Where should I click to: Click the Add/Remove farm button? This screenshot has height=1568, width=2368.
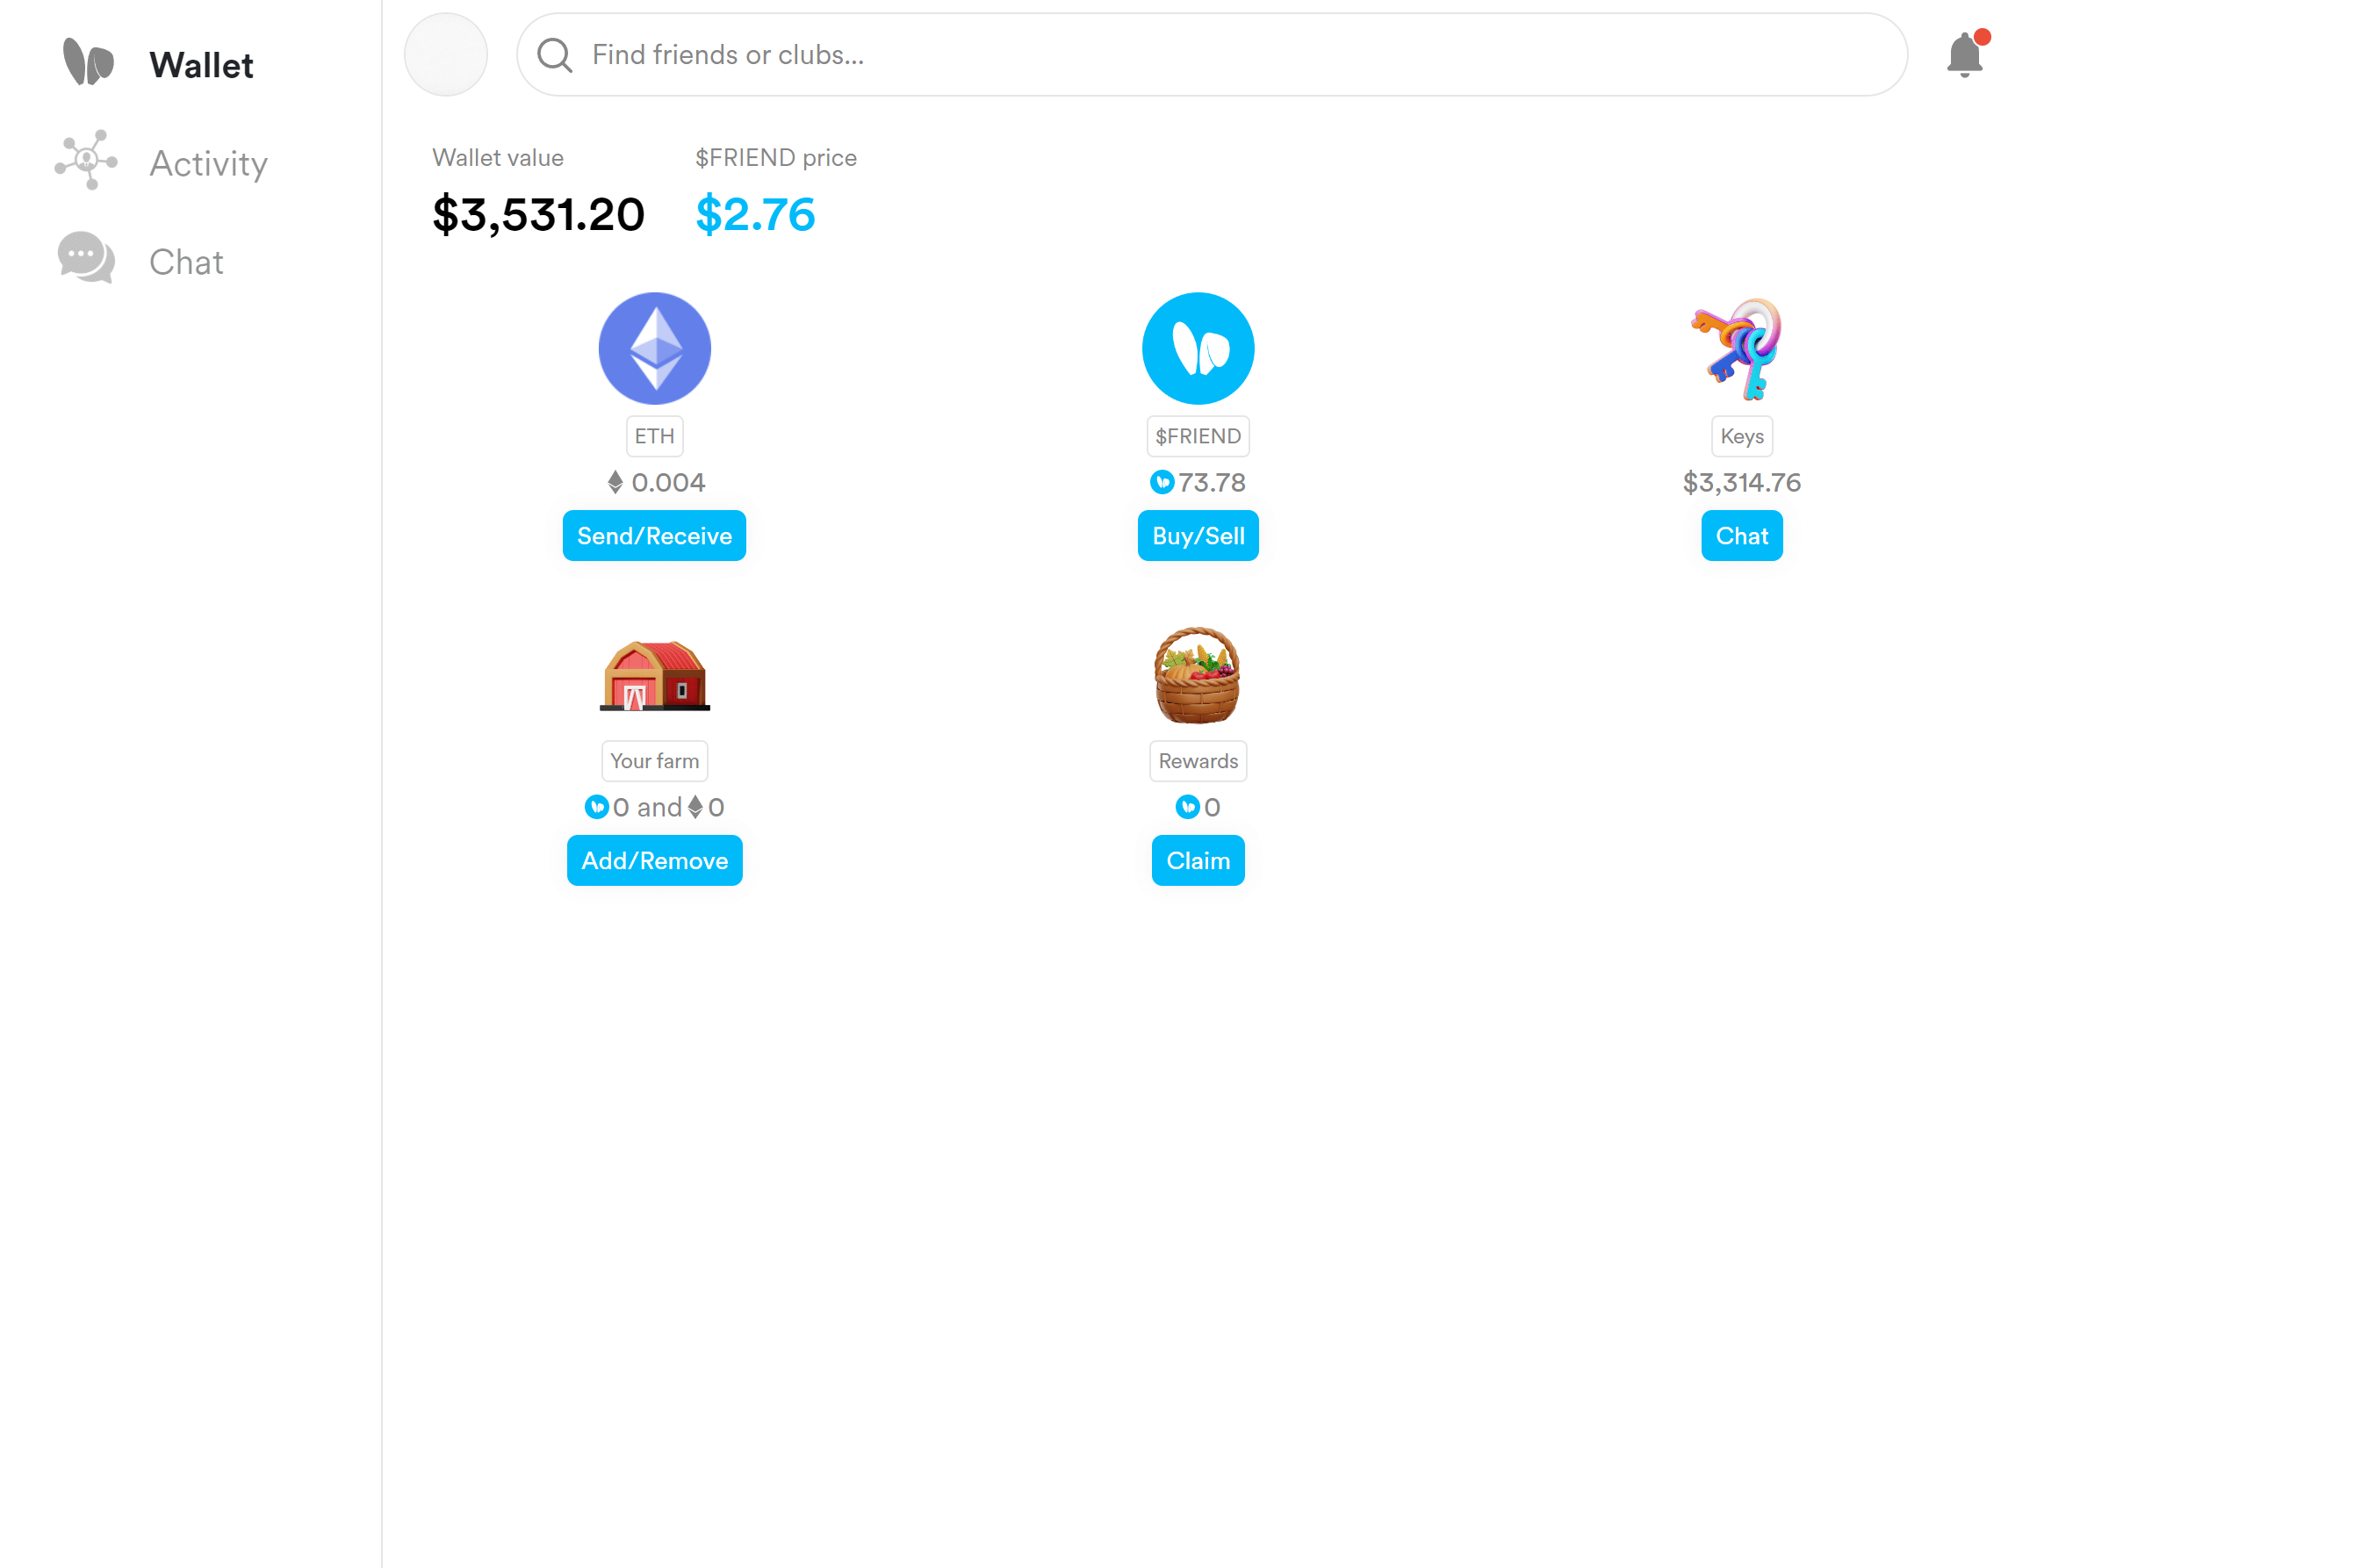[654, 860]
